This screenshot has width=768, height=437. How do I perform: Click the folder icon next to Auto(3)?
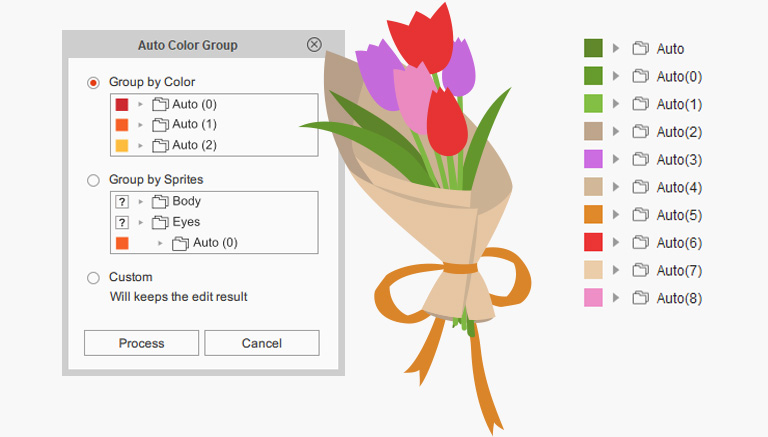click(x=641, y=159)
